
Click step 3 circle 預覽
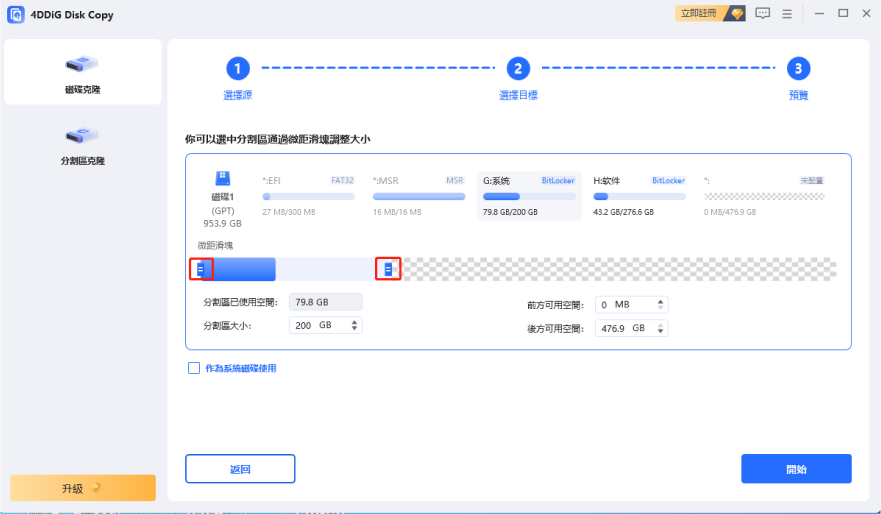798,69
